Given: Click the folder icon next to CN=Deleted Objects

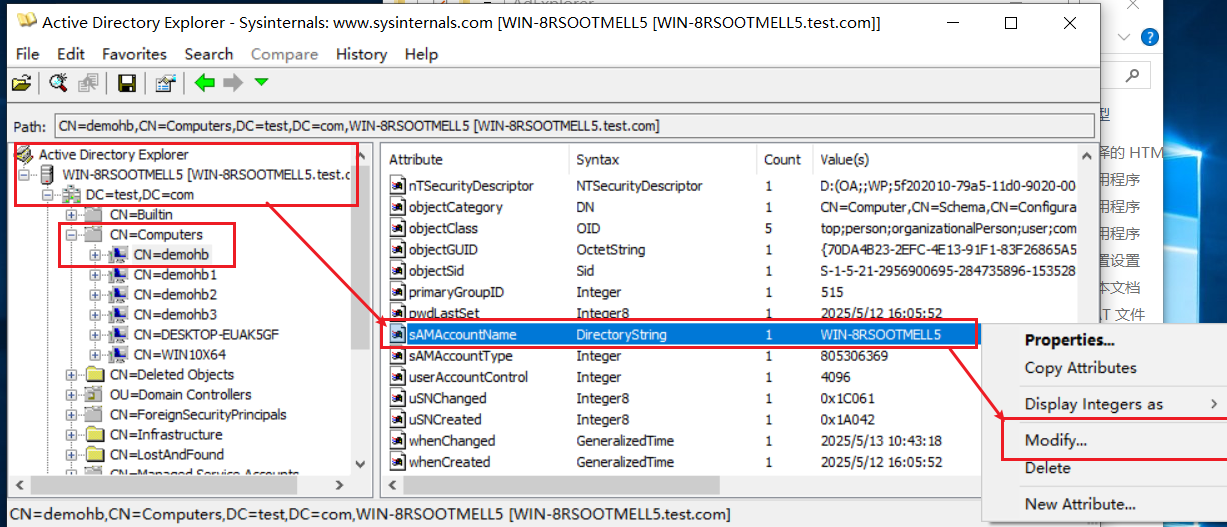Looking at the screenshot, I should (95, 375).
